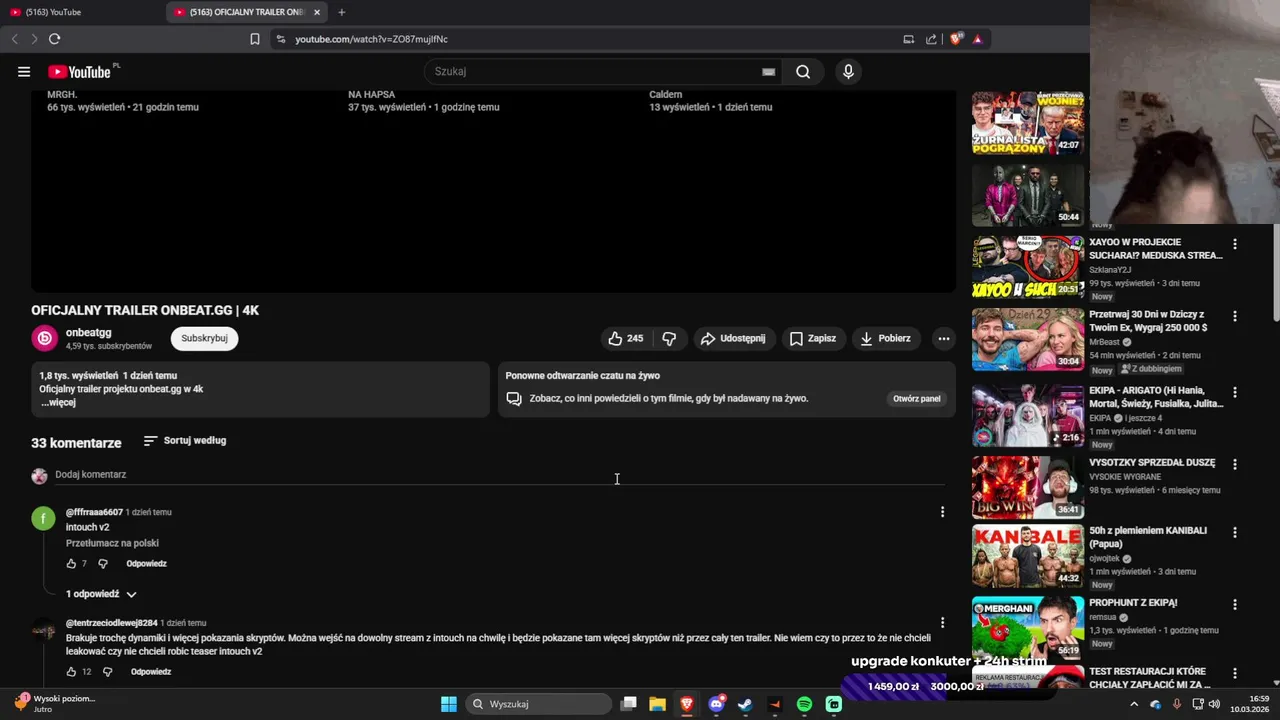The width and height of the screenshot is (1280, 720).
Task: Click the search magnifier button
Action: [803, 72]
